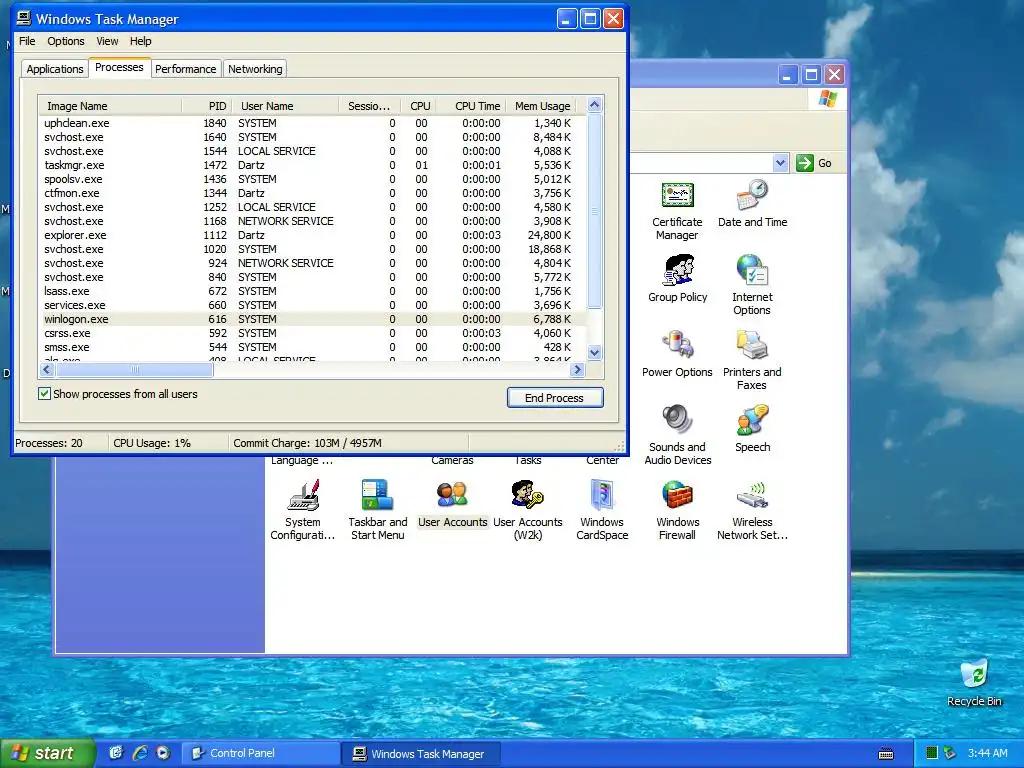This screenshot has width=1024, height=768.
Task: Launch Windows Media Player from Quick Launch
Action: pyautogui.click(x=163, y=753)
